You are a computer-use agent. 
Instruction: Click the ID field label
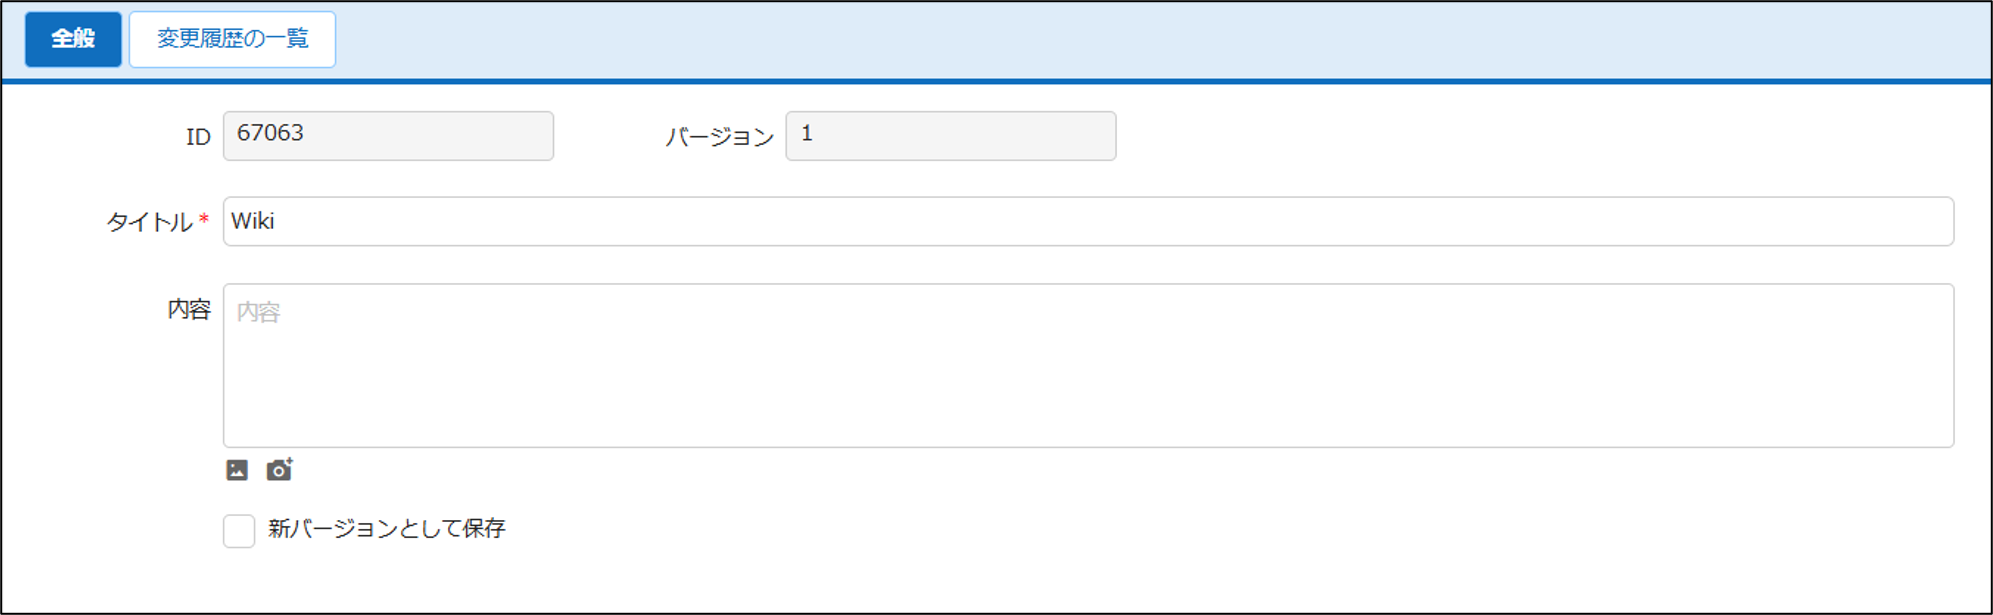pyautogui.click(x=198, y=137)
